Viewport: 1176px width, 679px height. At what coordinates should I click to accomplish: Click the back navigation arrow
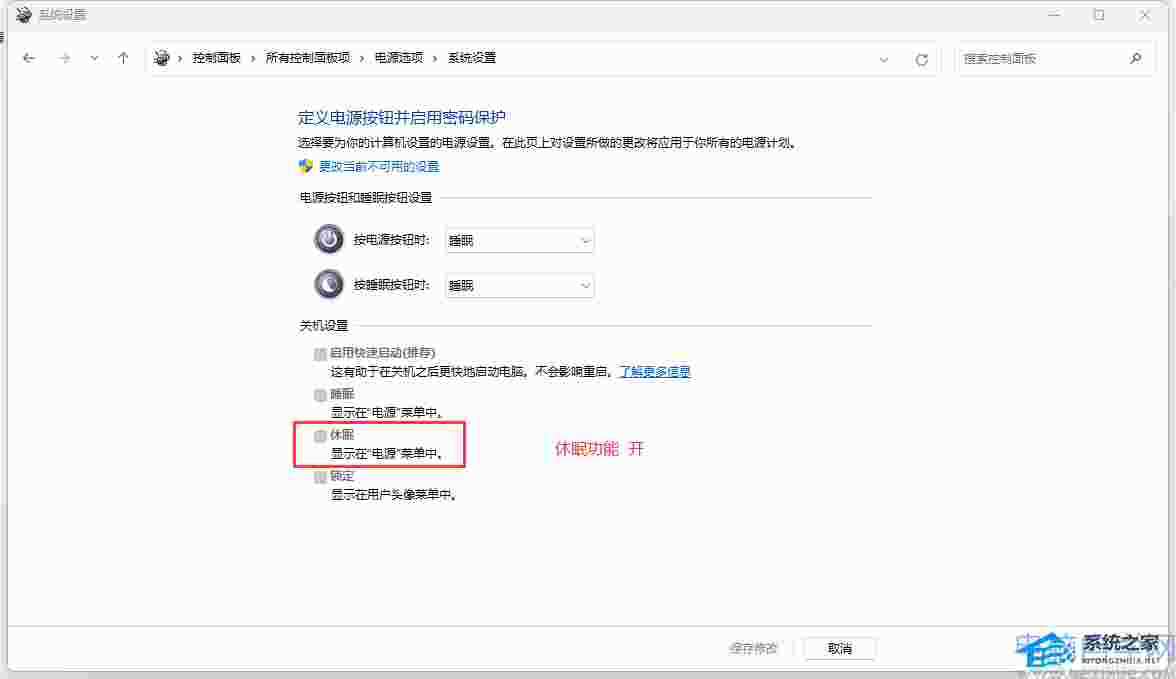pyautogui.click(x=29, y=58)
